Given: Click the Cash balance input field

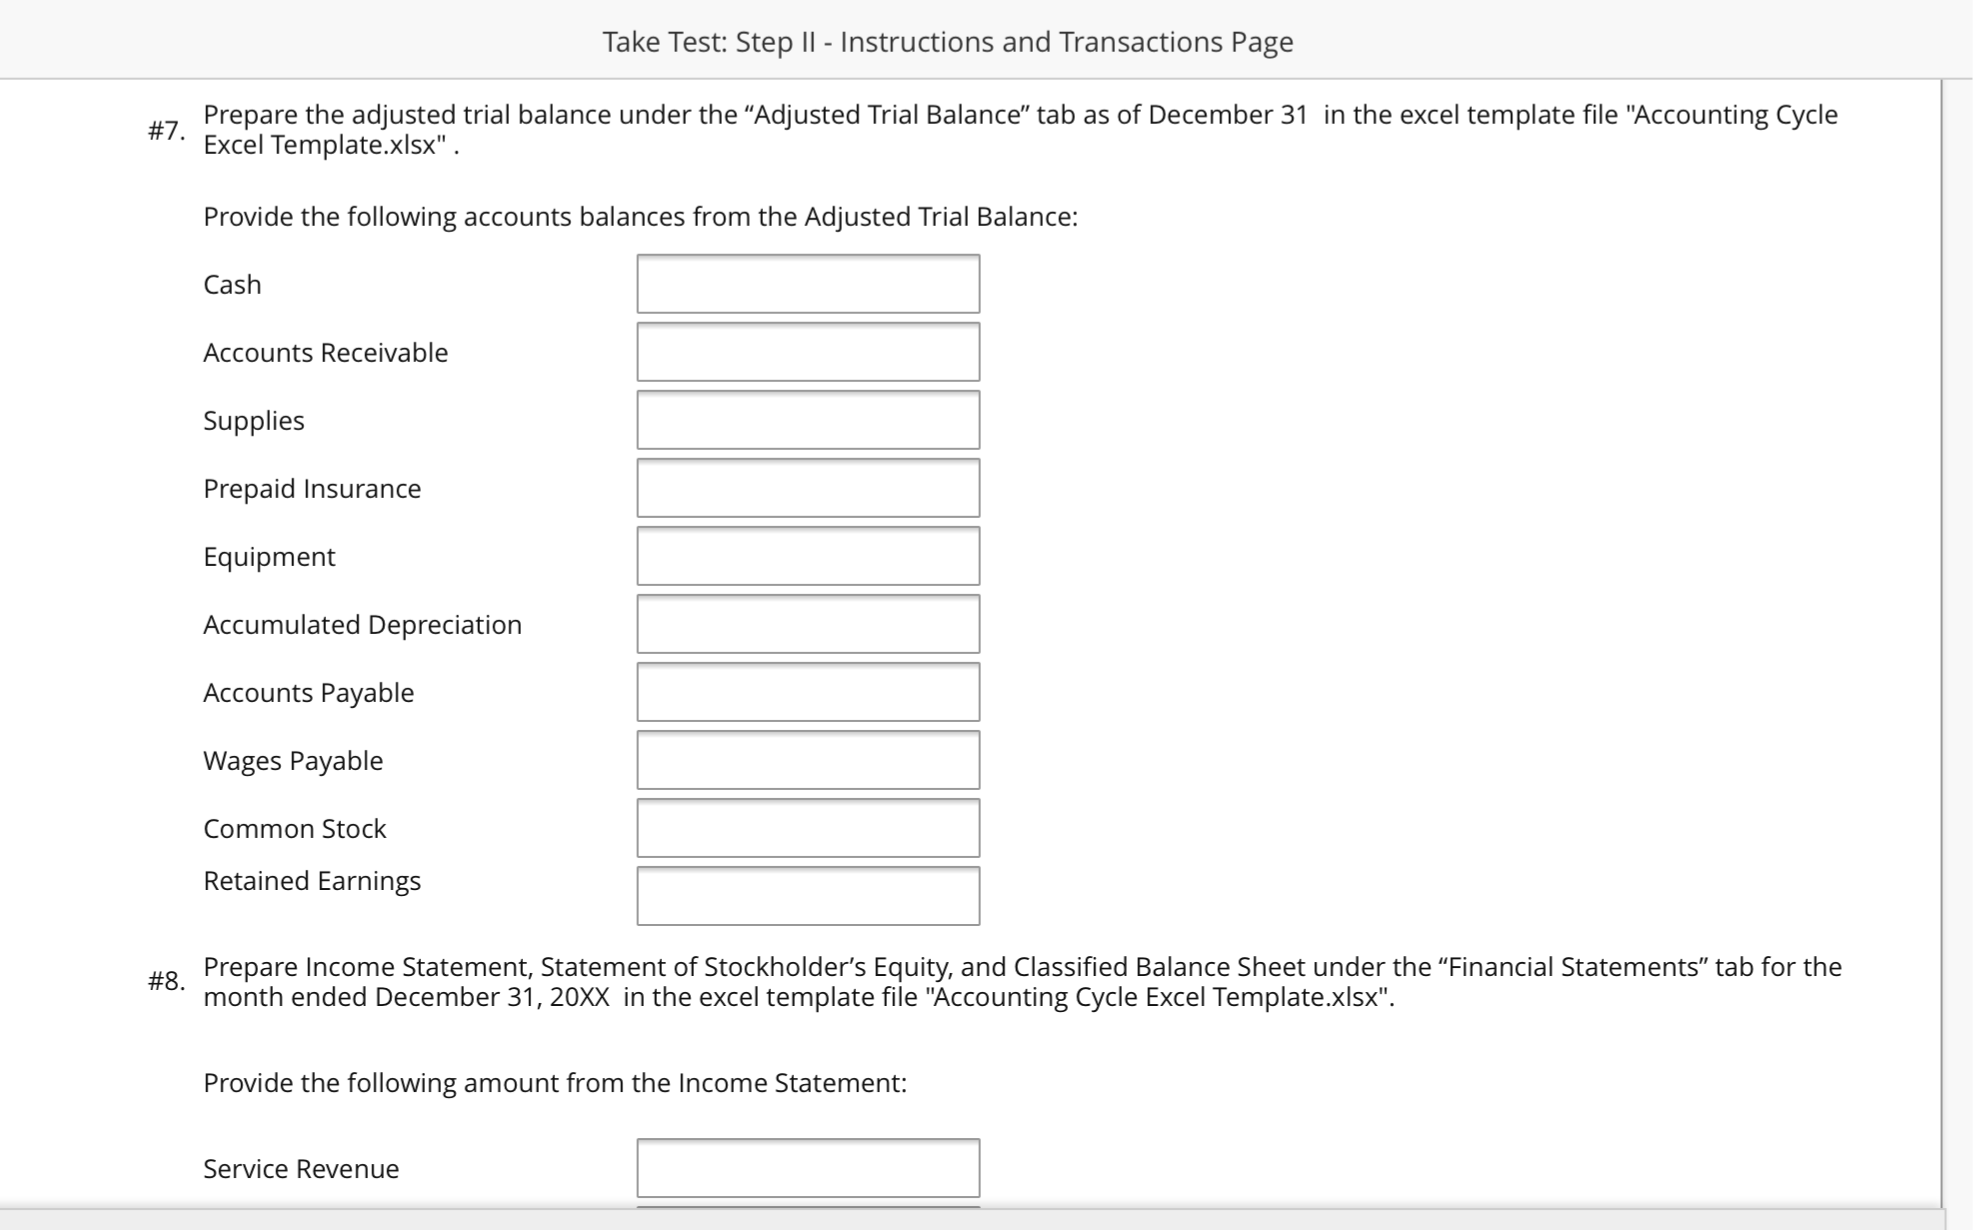Looking at the screenshot, I should pyautogui.click(x=808, y=284).
